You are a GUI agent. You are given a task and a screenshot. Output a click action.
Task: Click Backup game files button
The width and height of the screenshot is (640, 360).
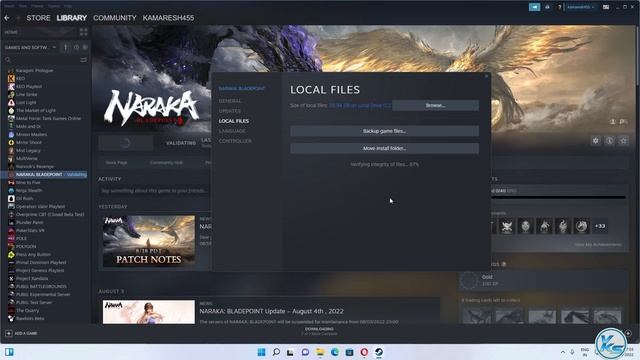click(x=384, y=131)
